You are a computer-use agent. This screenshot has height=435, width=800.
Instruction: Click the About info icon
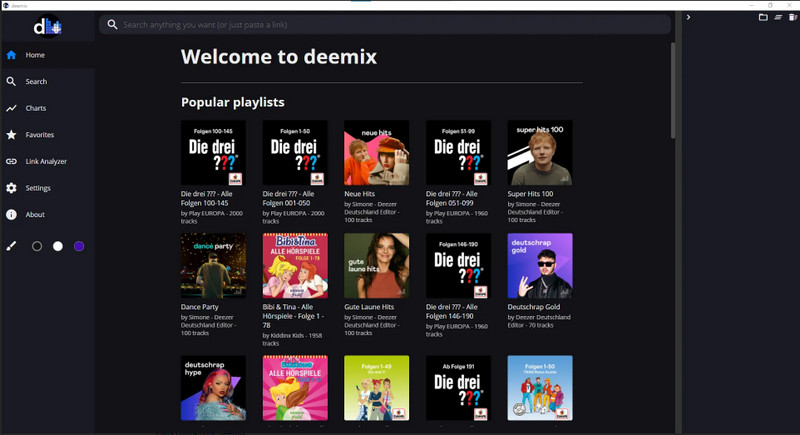[11, 215]
